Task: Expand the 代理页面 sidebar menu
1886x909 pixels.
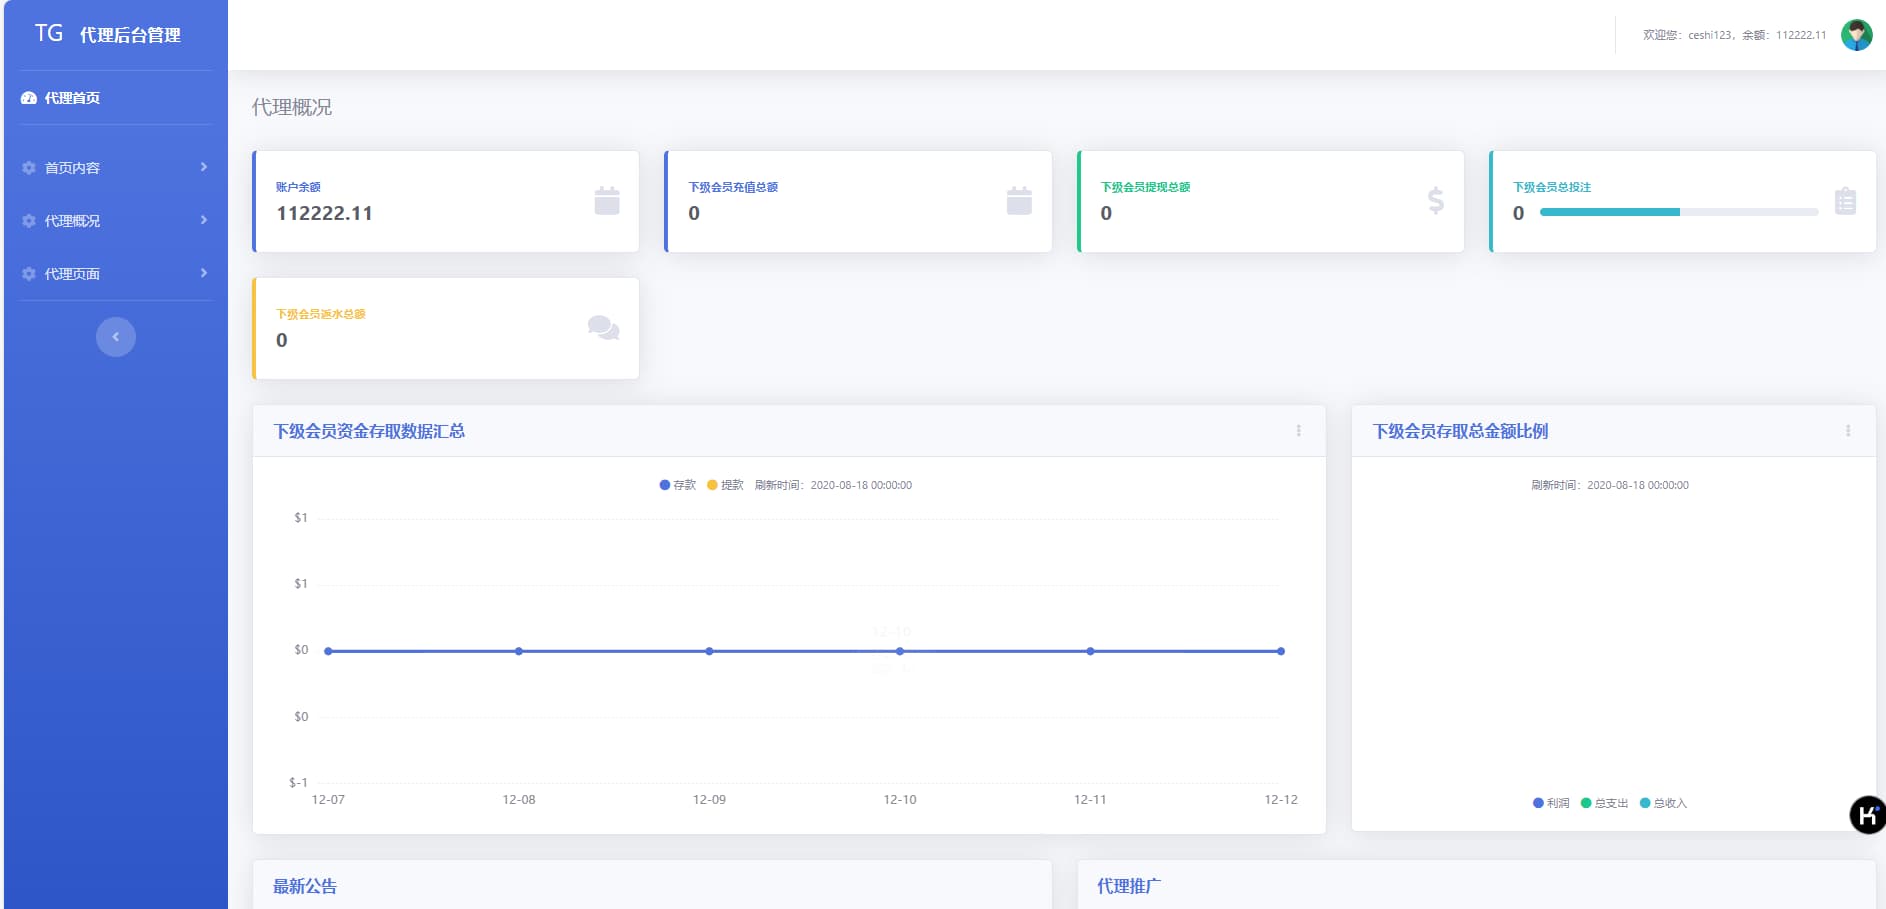Action: (x=115, y=274)
